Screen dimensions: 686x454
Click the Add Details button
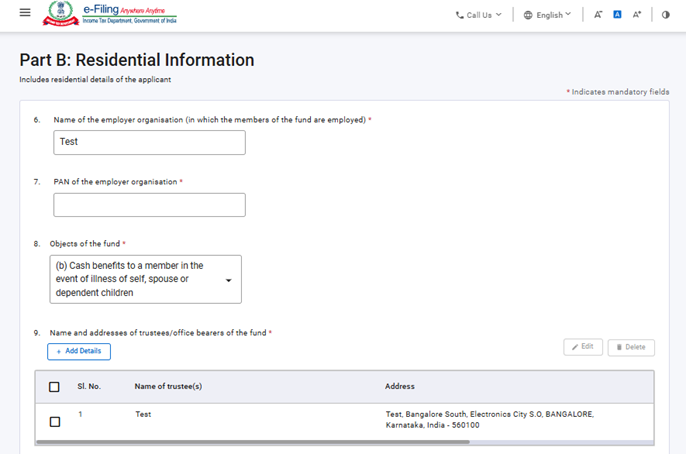(79, 351)
